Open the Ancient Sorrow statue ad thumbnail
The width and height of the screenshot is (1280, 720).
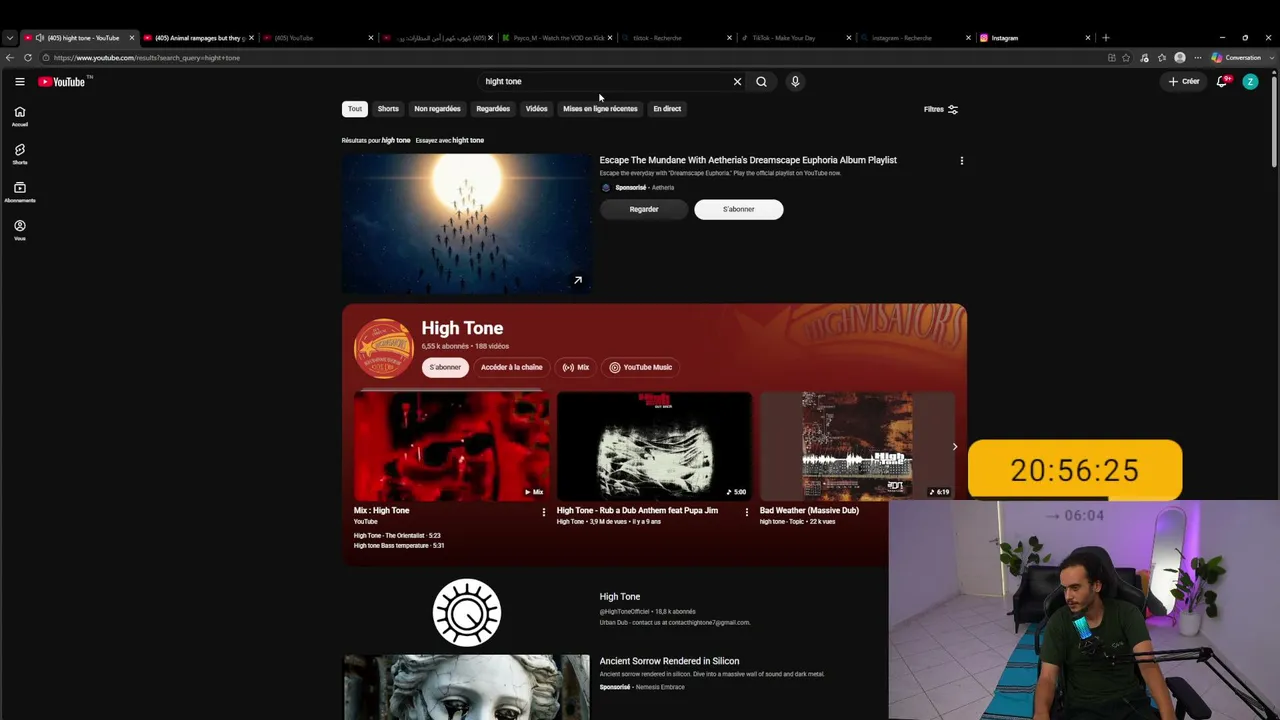[x=467, y=687]
